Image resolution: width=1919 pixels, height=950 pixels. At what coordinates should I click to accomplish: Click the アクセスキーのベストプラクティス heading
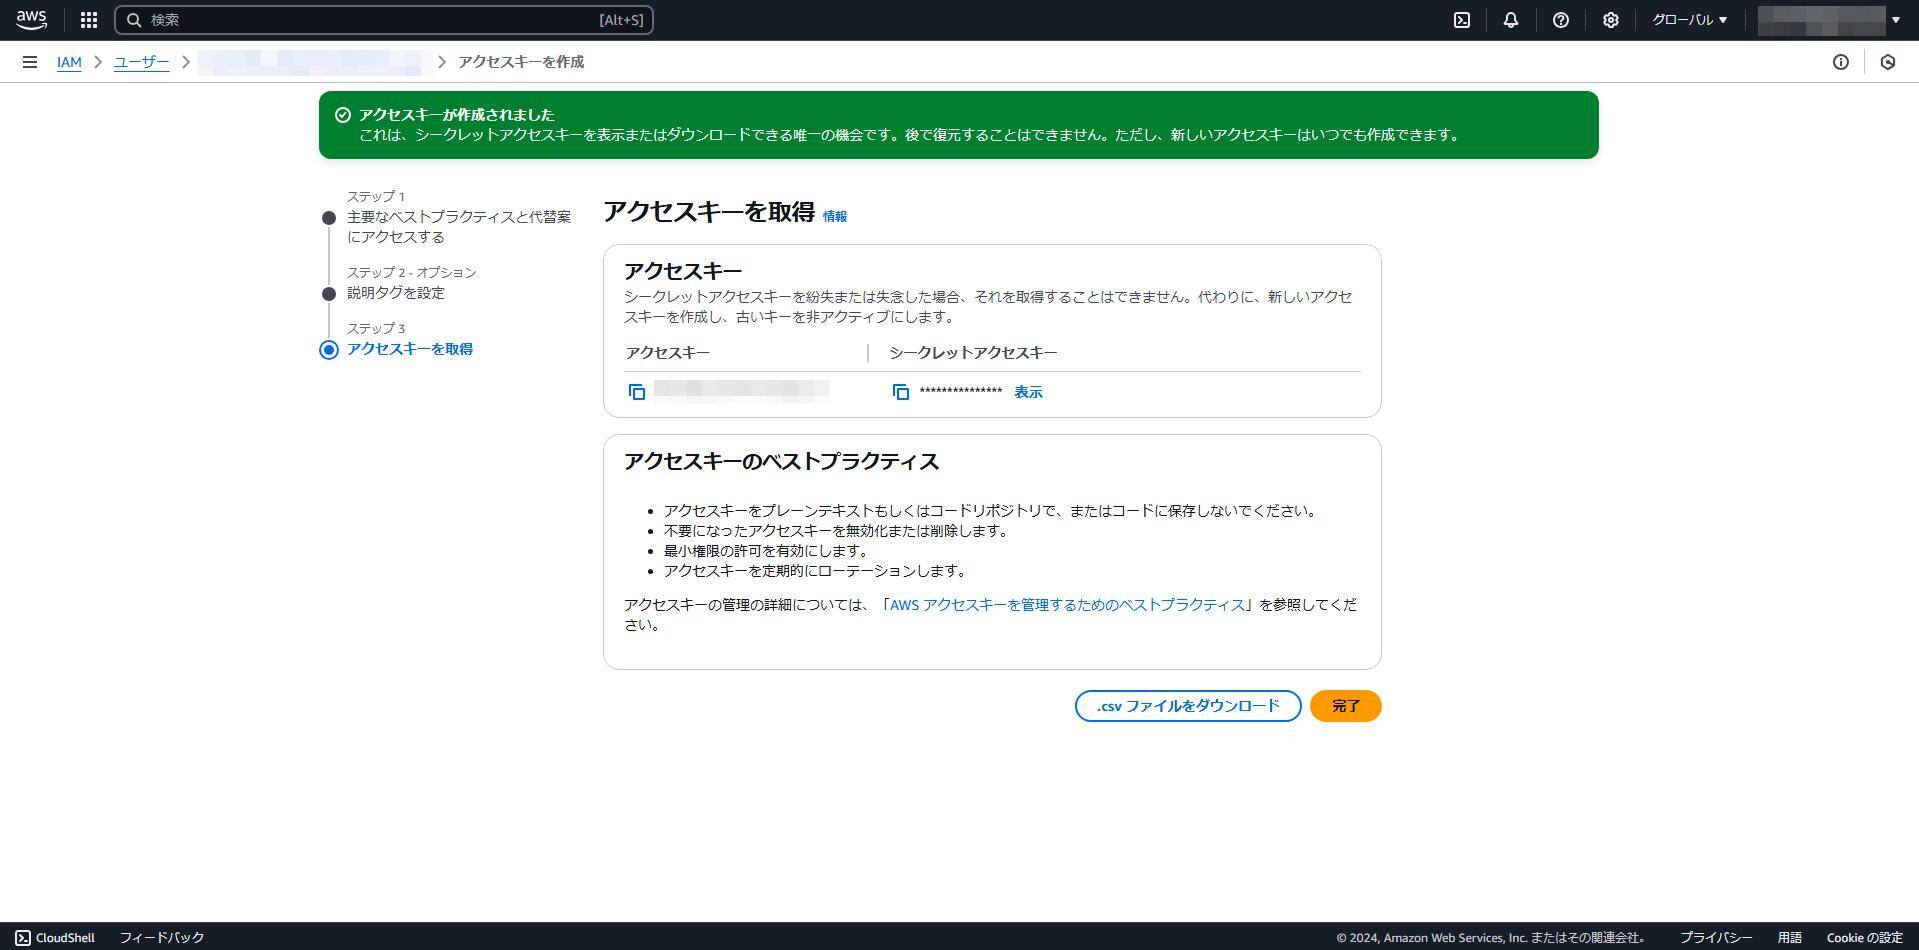[x=782, y=462]
